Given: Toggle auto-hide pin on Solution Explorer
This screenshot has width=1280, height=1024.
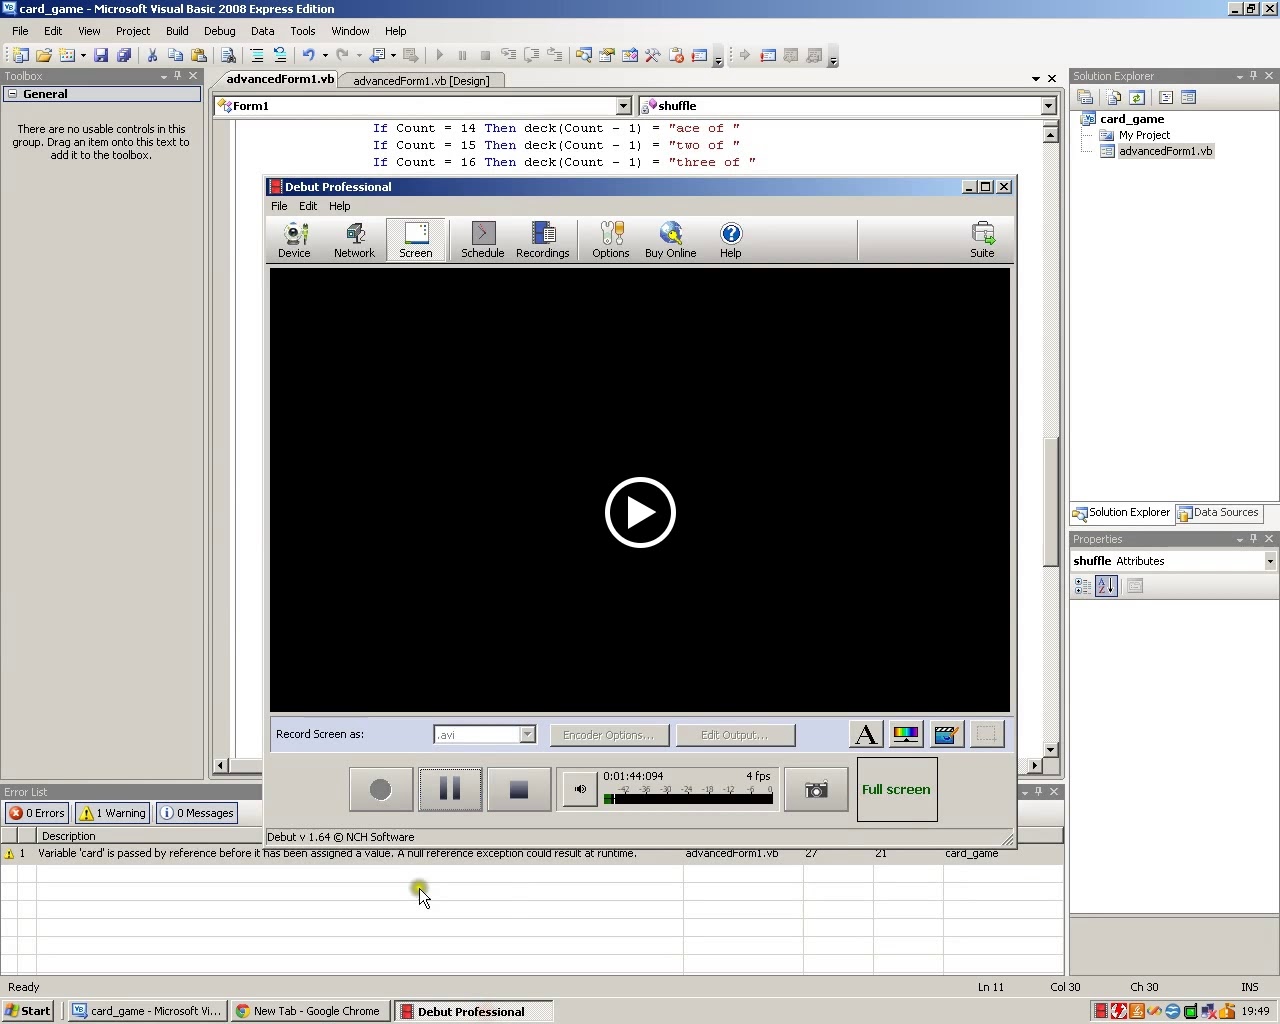Looking at the screenshot, I should pos(1254,76).
